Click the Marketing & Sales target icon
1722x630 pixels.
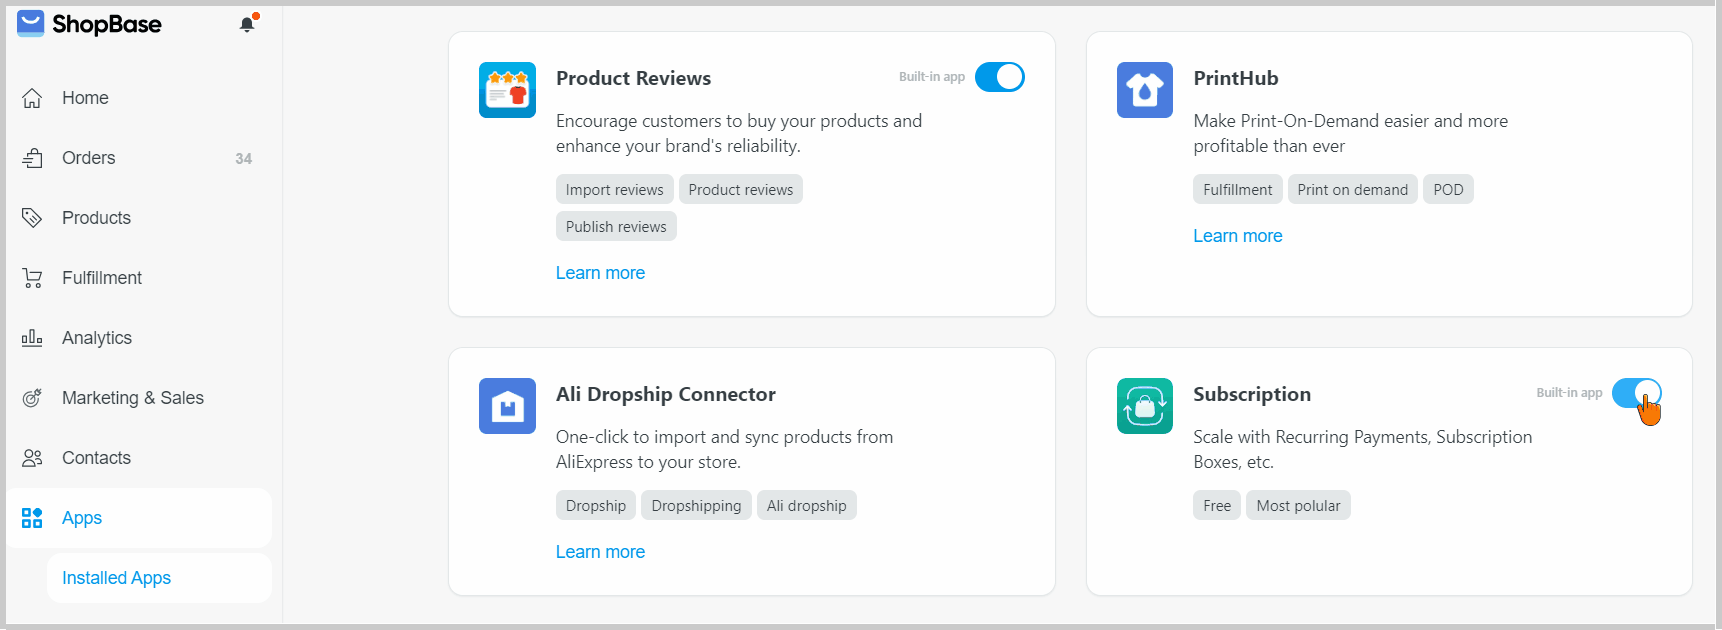pos(32,398)
